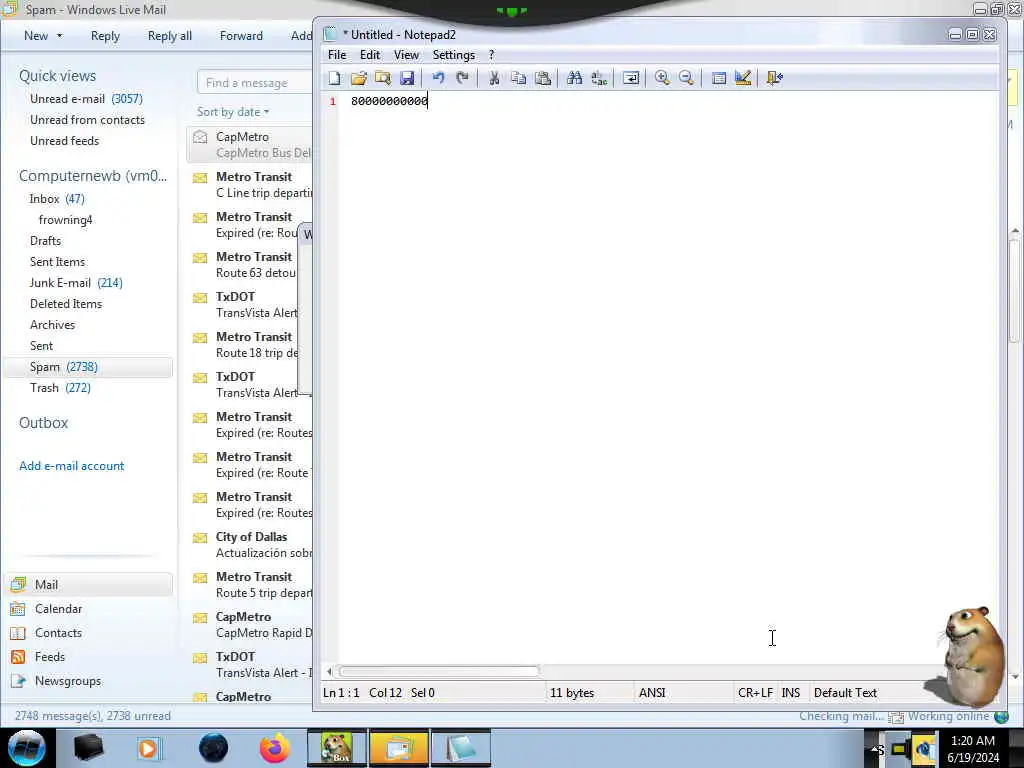Image resolution: width=1024 pixels, height=768 pixels.
Task: Open the syntax scheme selector icon
Action: click(x=718, y=78)
